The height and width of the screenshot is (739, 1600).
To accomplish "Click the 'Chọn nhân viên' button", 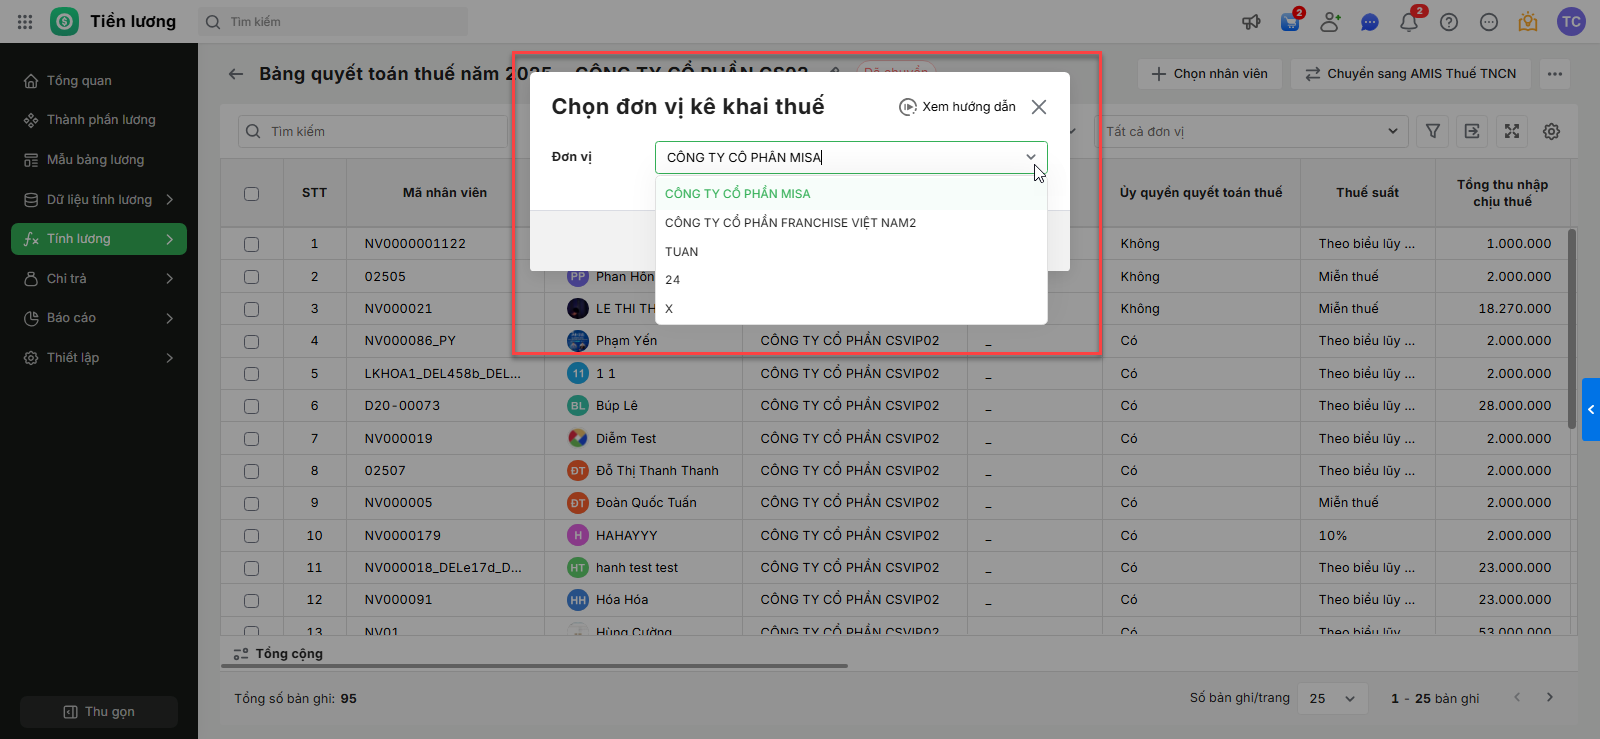I will (1209, 74).
